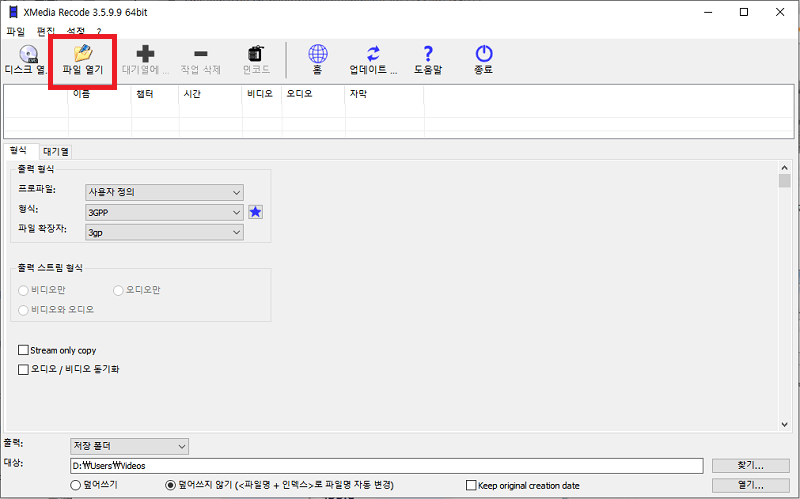This screenshot has height=499, width=800.
Task: Toggle 오디오 / 비디오 동기화 checkbox
Action: click(23, 369)
